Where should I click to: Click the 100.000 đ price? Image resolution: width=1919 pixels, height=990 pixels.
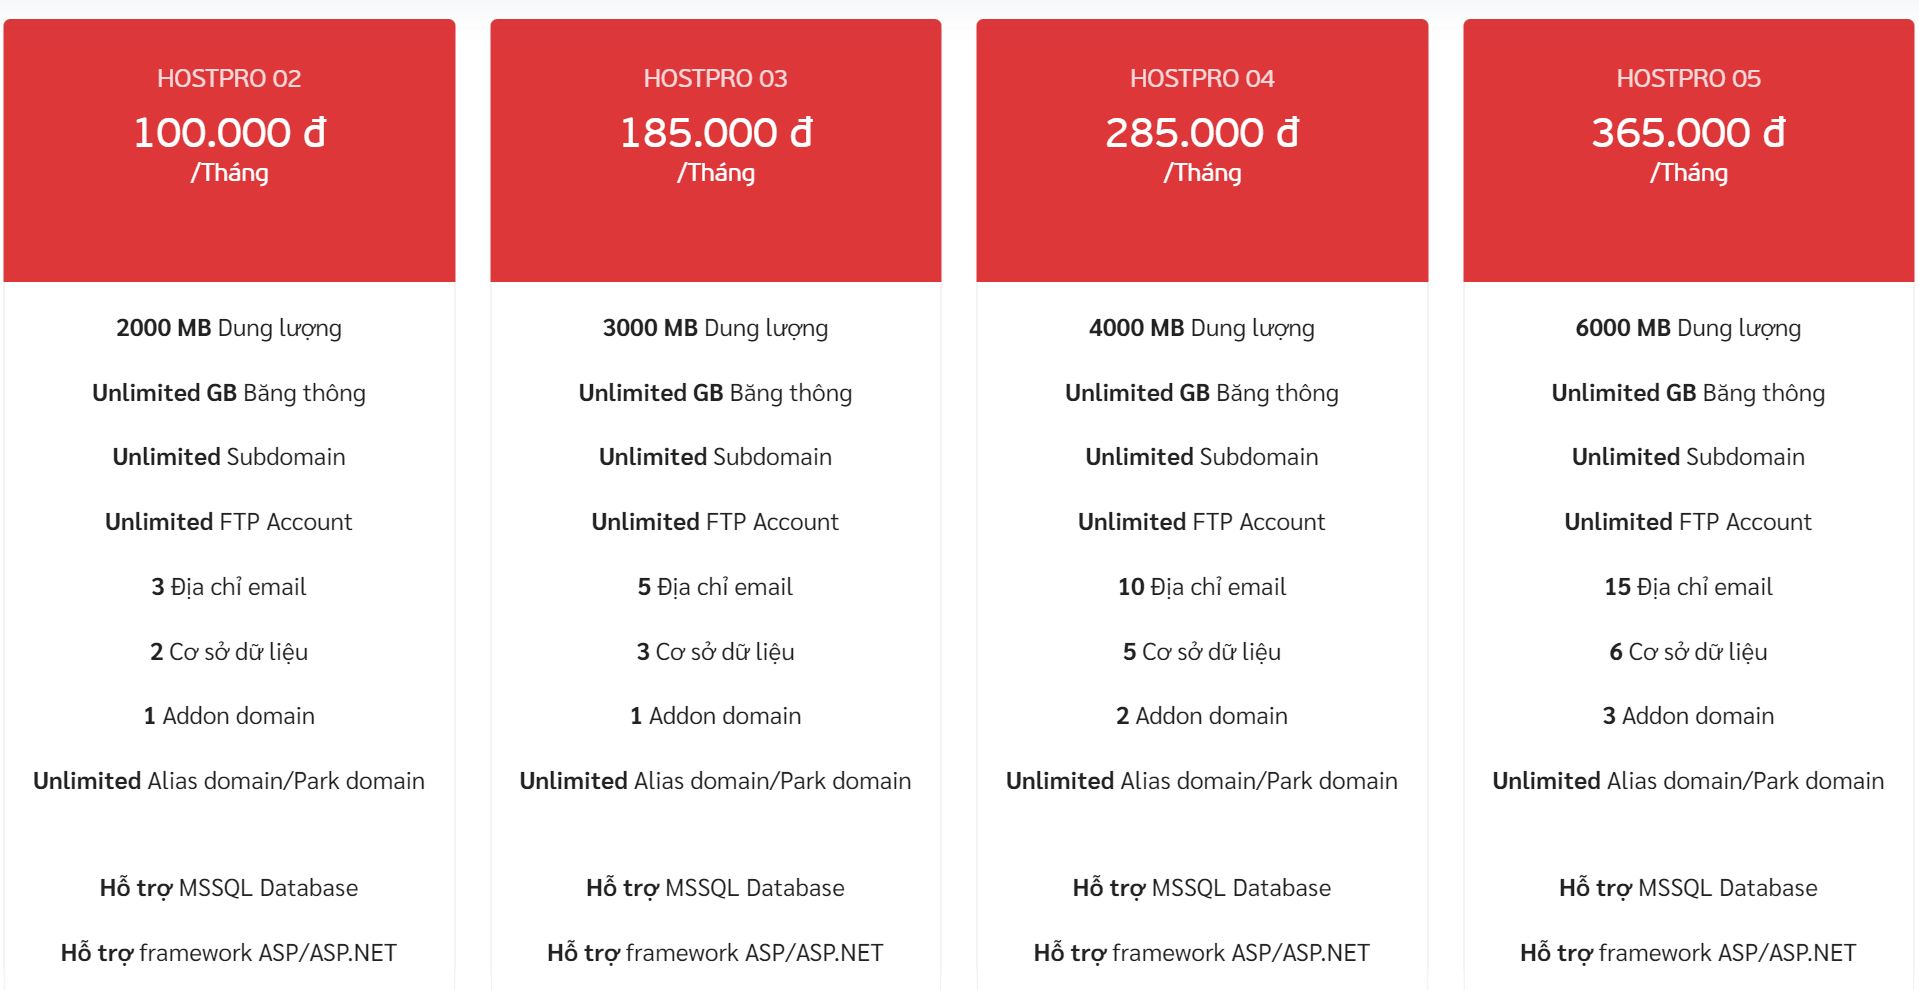tap(229, 133)
